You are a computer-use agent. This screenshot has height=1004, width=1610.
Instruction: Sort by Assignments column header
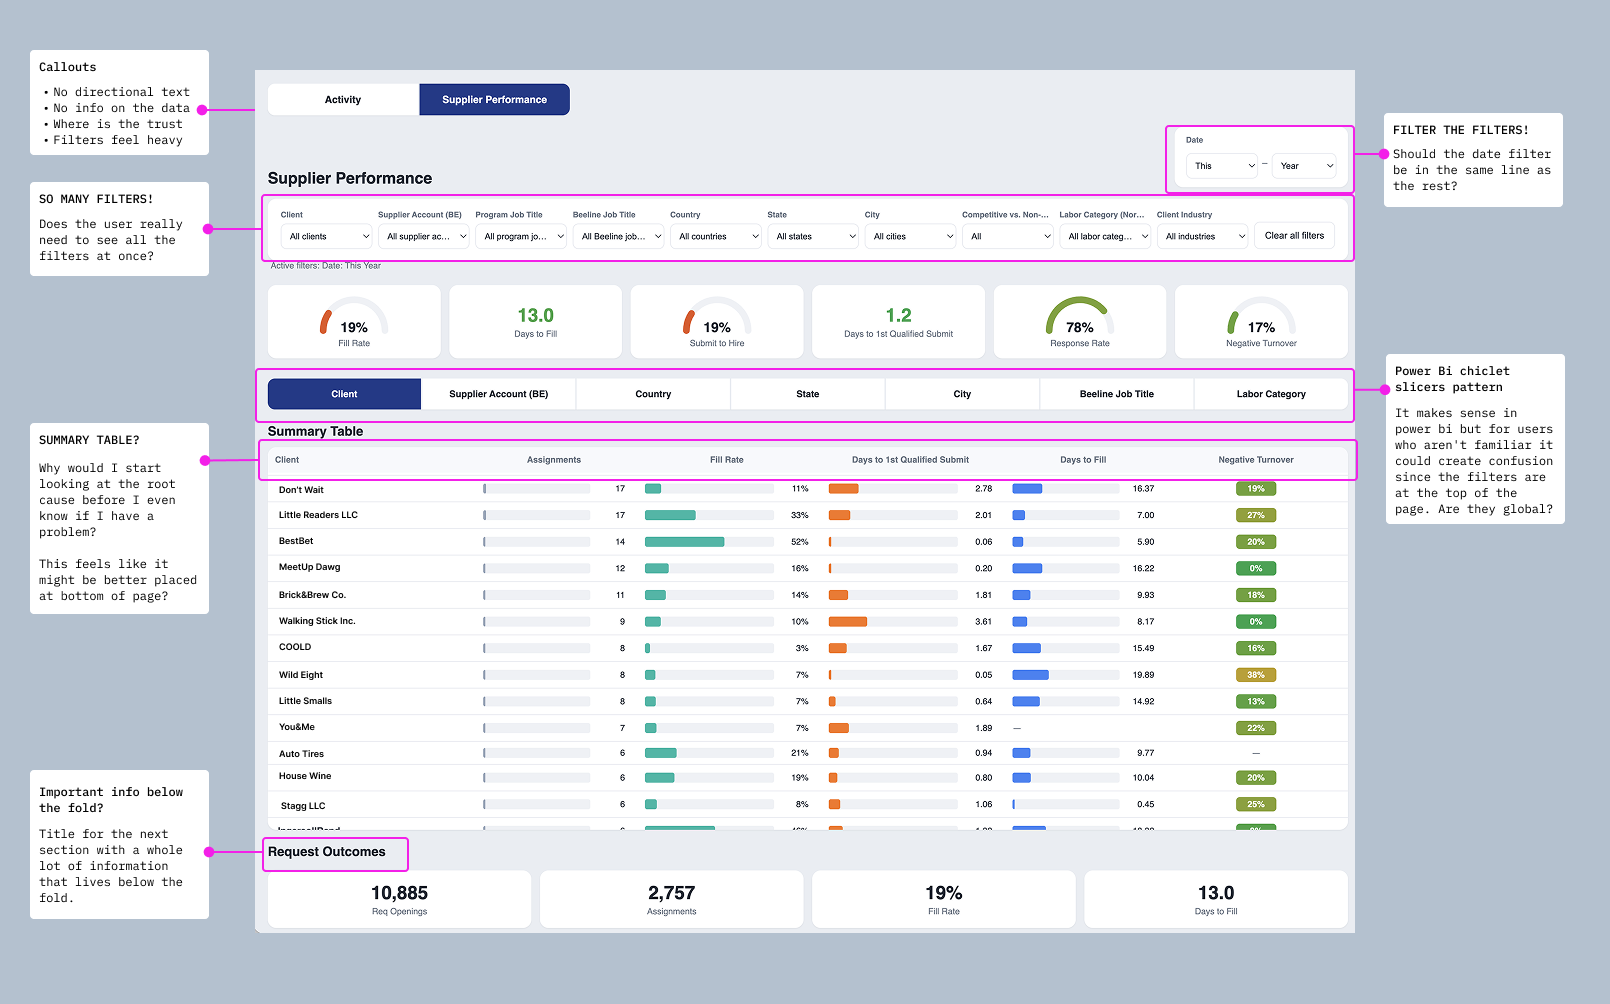(554, 460)
